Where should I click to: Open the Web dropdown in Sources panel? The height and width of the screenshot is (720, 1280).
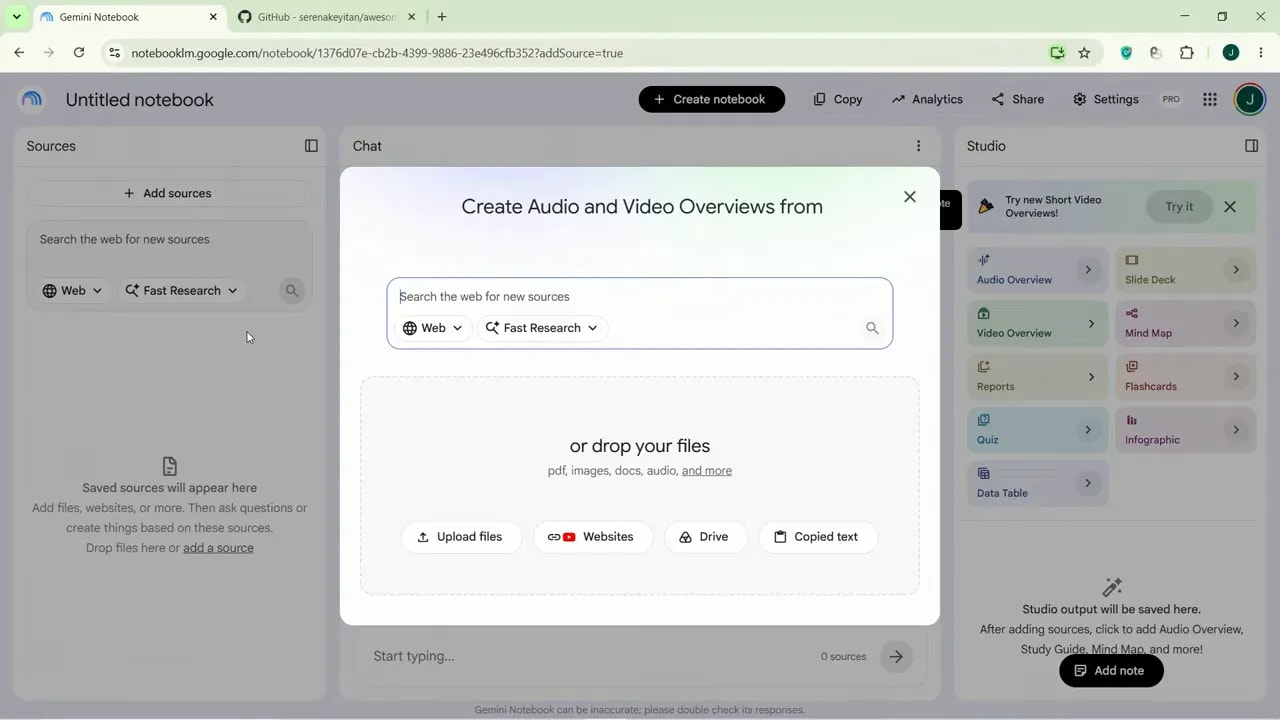coord(72,291)
